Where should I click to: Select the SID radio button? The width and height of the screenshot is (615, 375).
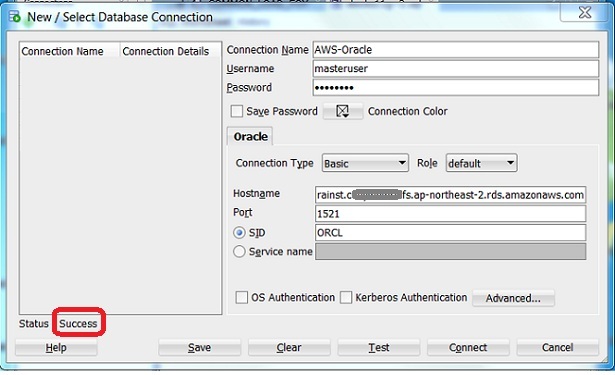click(x=239, y=233)
